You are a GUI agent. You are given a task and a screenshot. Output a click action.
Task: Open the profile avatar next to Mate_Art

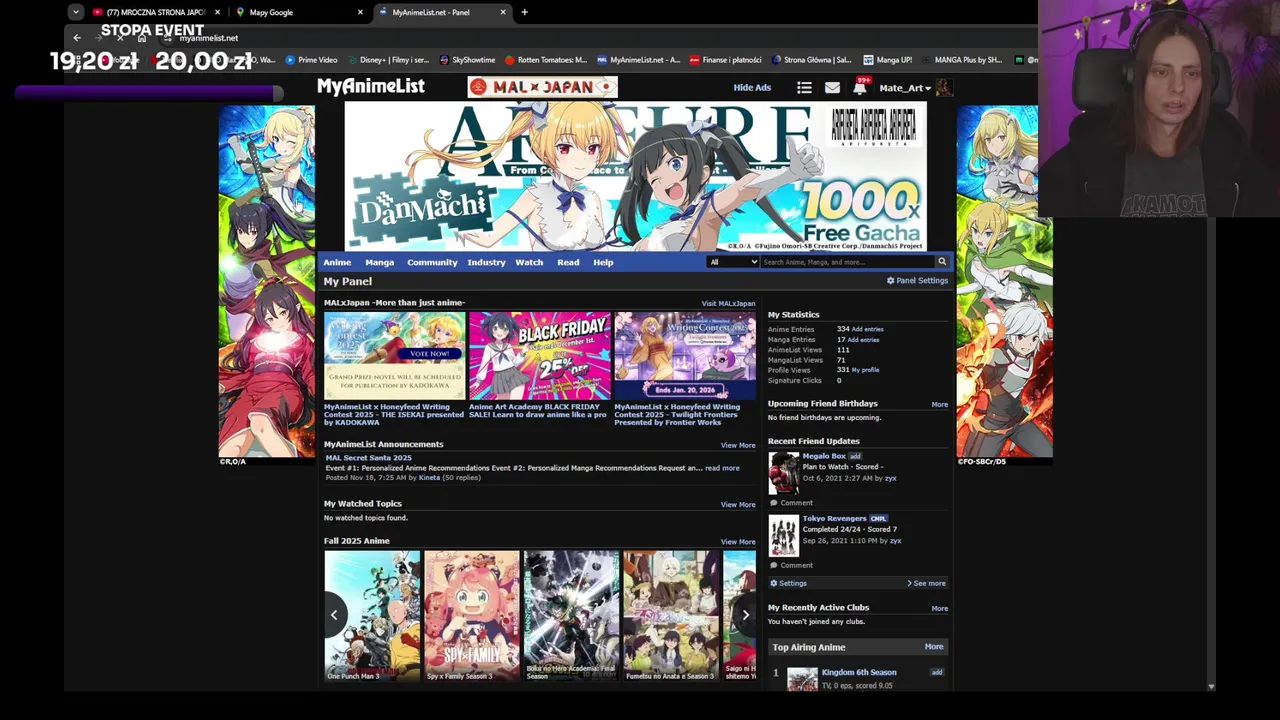(944, 88)
